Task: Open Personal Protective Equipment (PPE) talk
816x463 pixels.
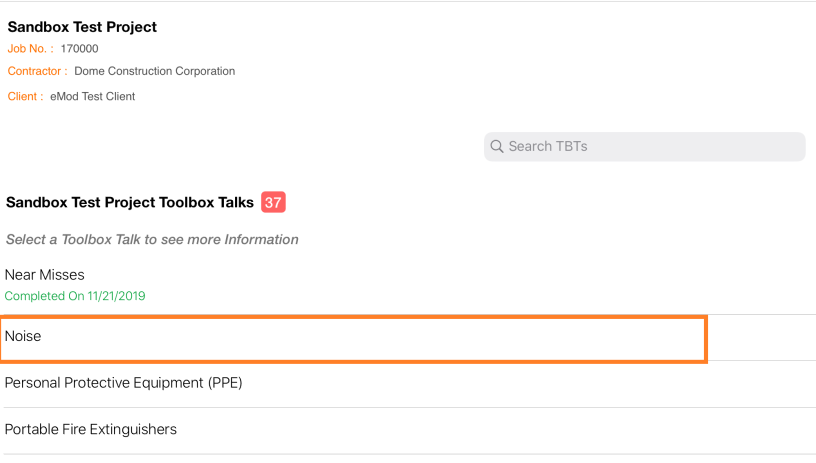Action: click(x=124, y=383)
